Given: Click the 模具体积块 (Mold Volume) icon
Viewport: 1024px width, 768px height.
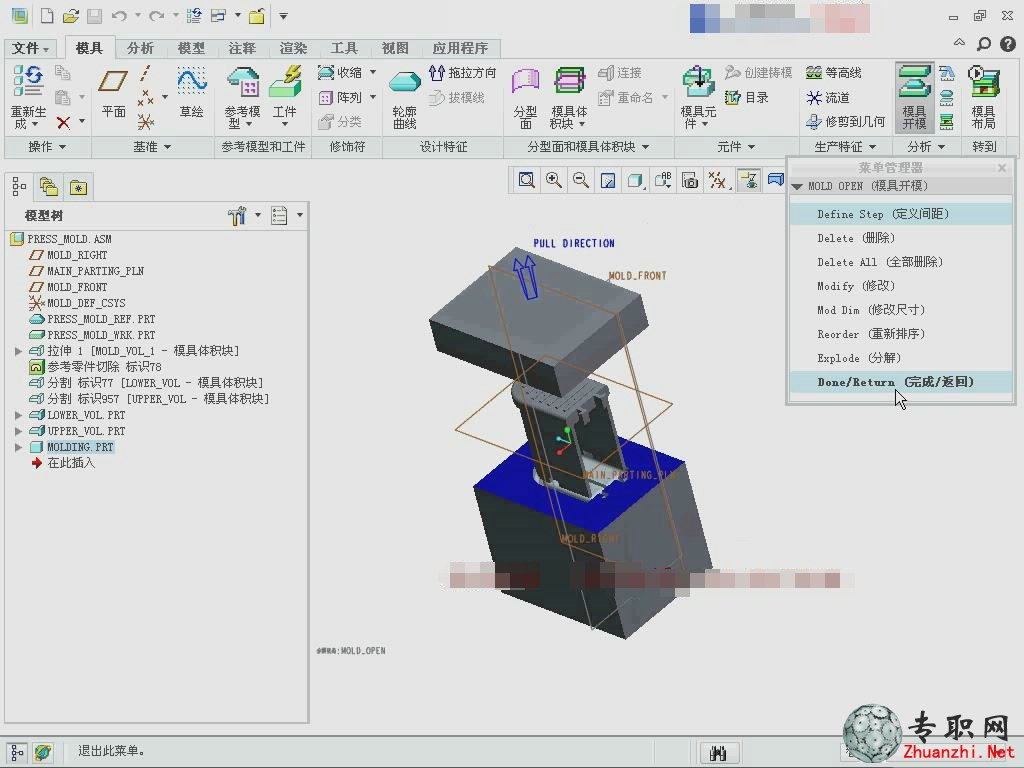Looking at the screenshot, I should [x=569, y=81].
